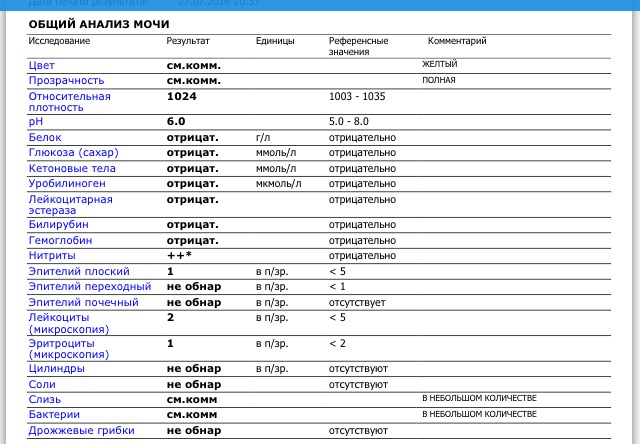Click the Бактерии link
640x444 pixels.
pos(54,414)
